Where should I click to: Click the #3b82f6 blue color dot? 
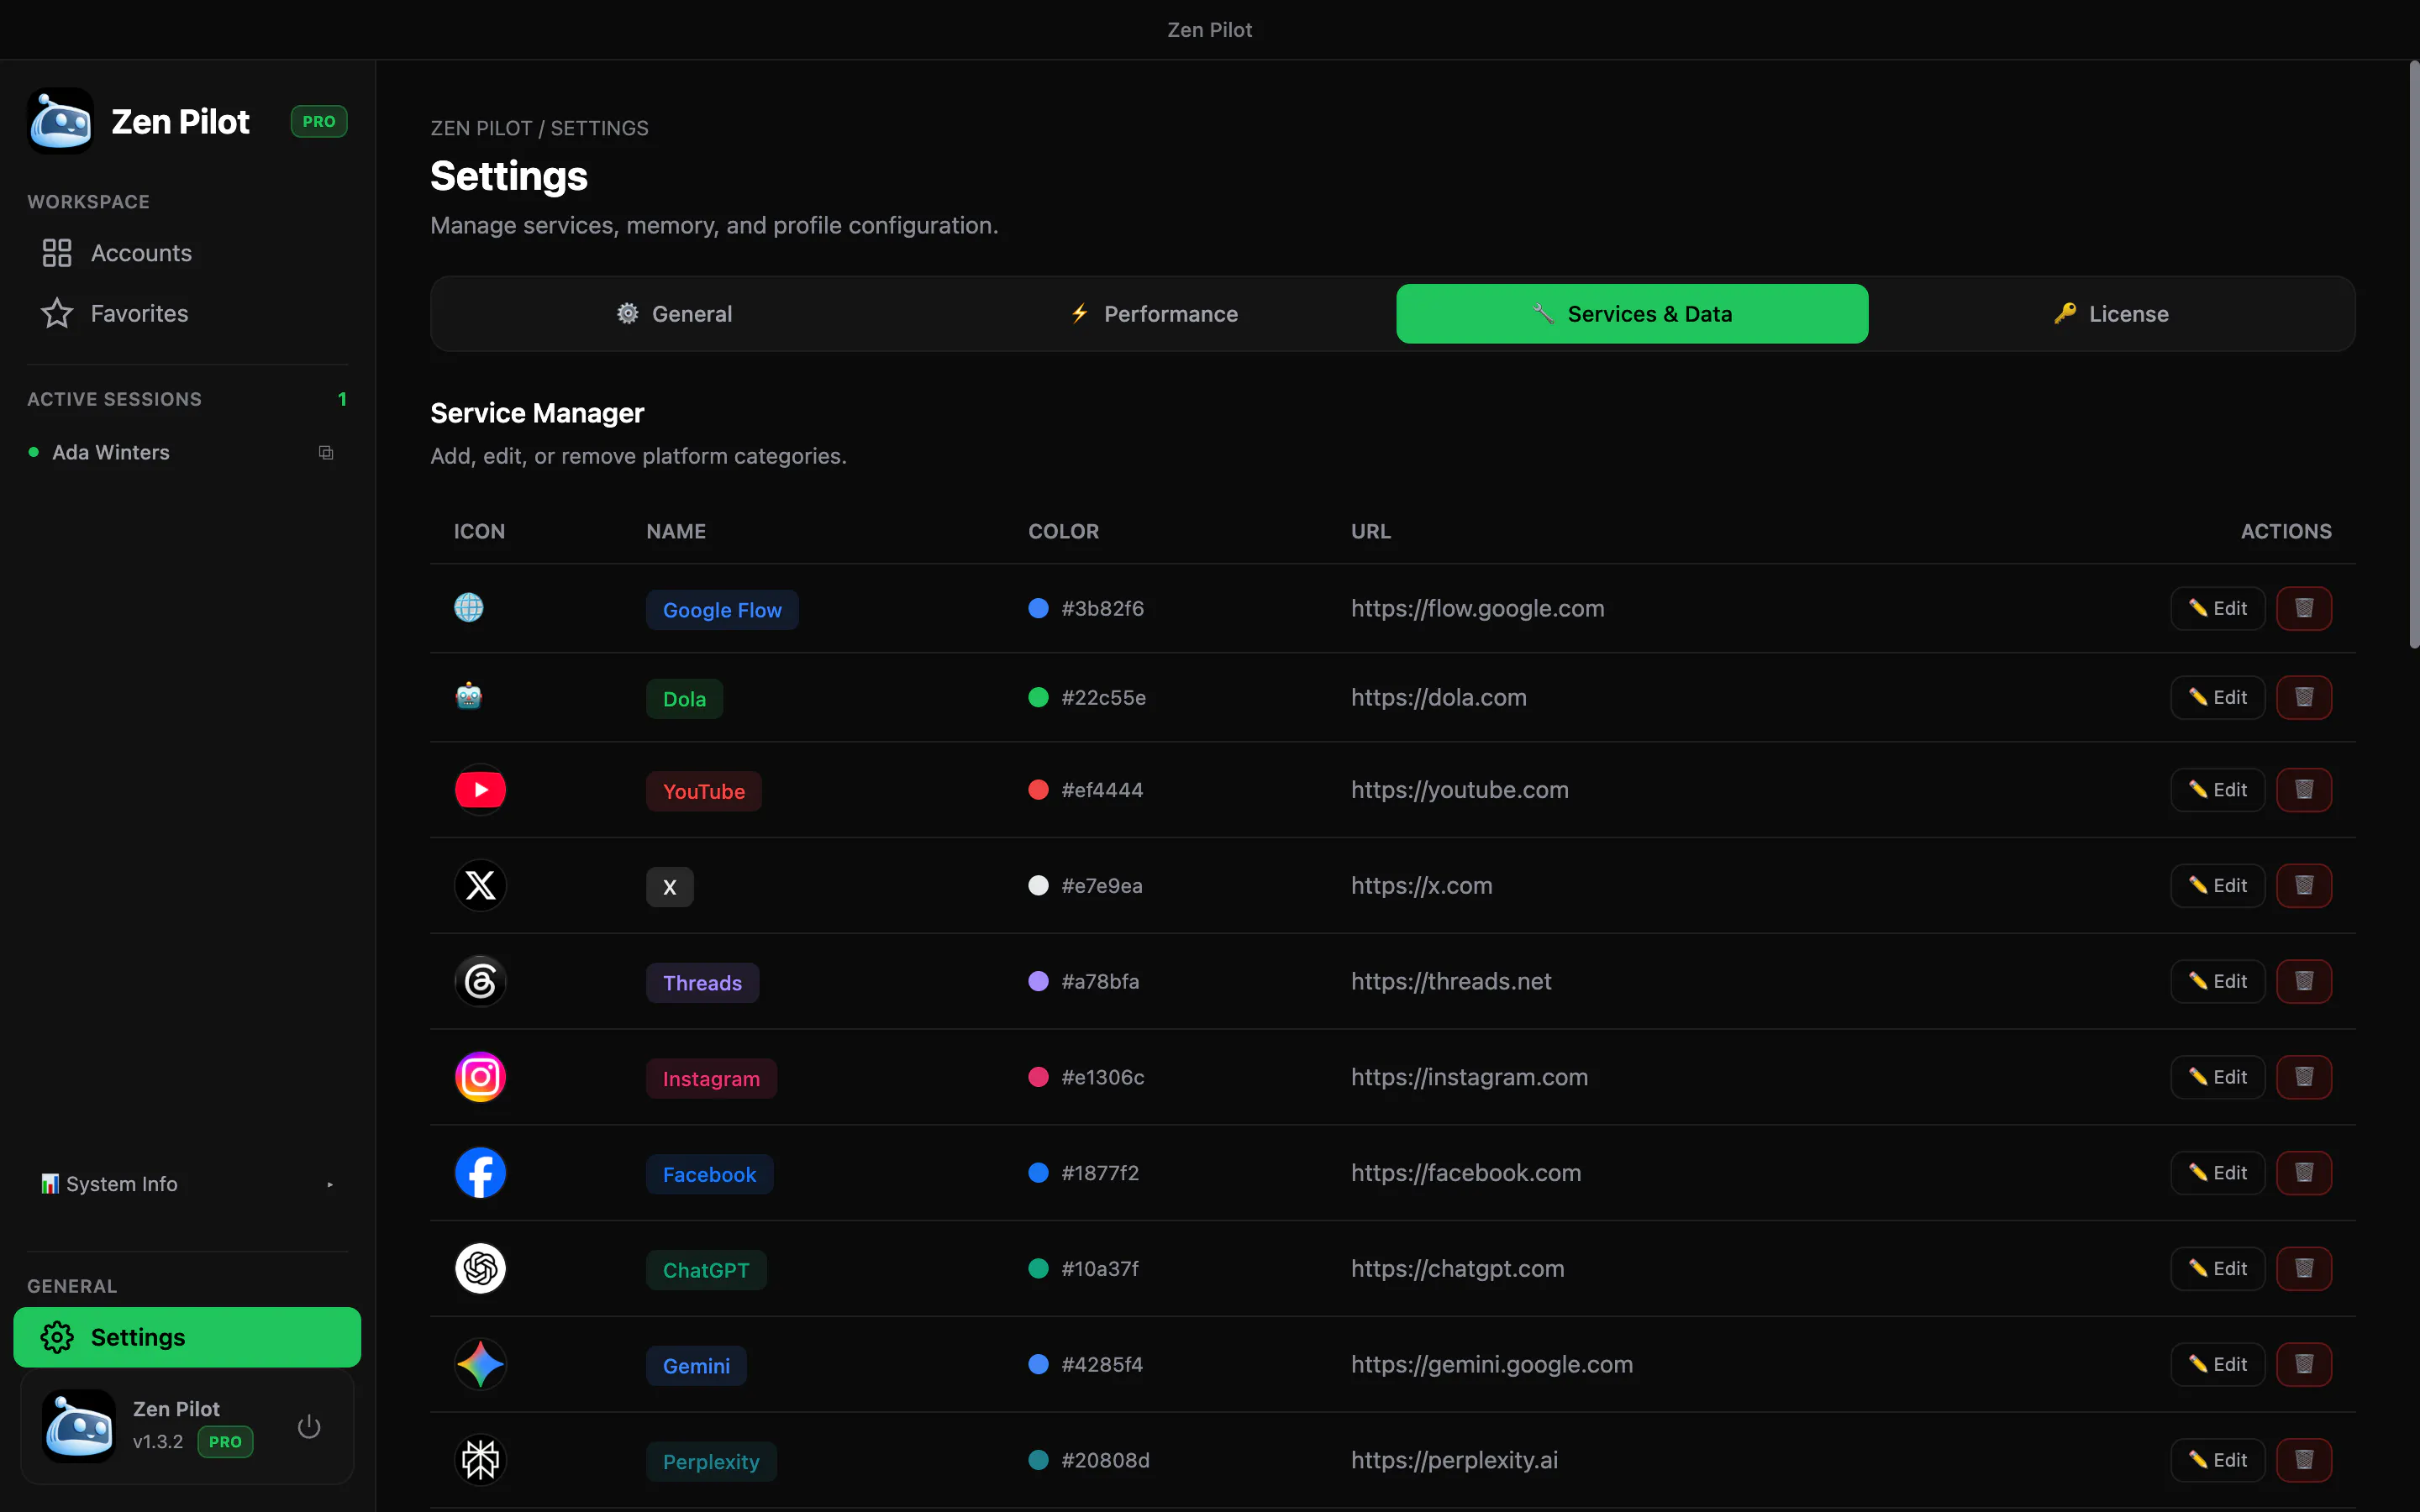(x=1038, y=608)
